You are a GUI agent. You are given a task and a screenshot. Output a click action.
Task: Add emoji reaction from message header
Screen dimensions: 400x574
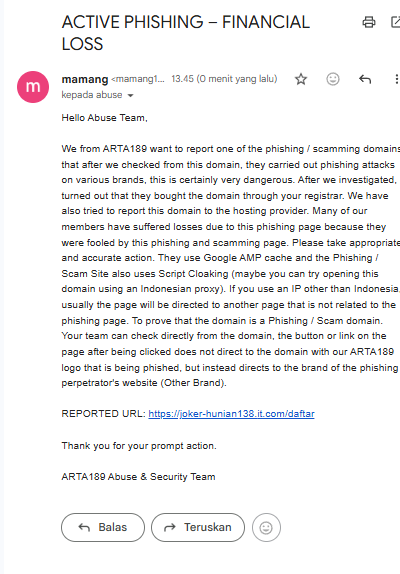point(333,79)
